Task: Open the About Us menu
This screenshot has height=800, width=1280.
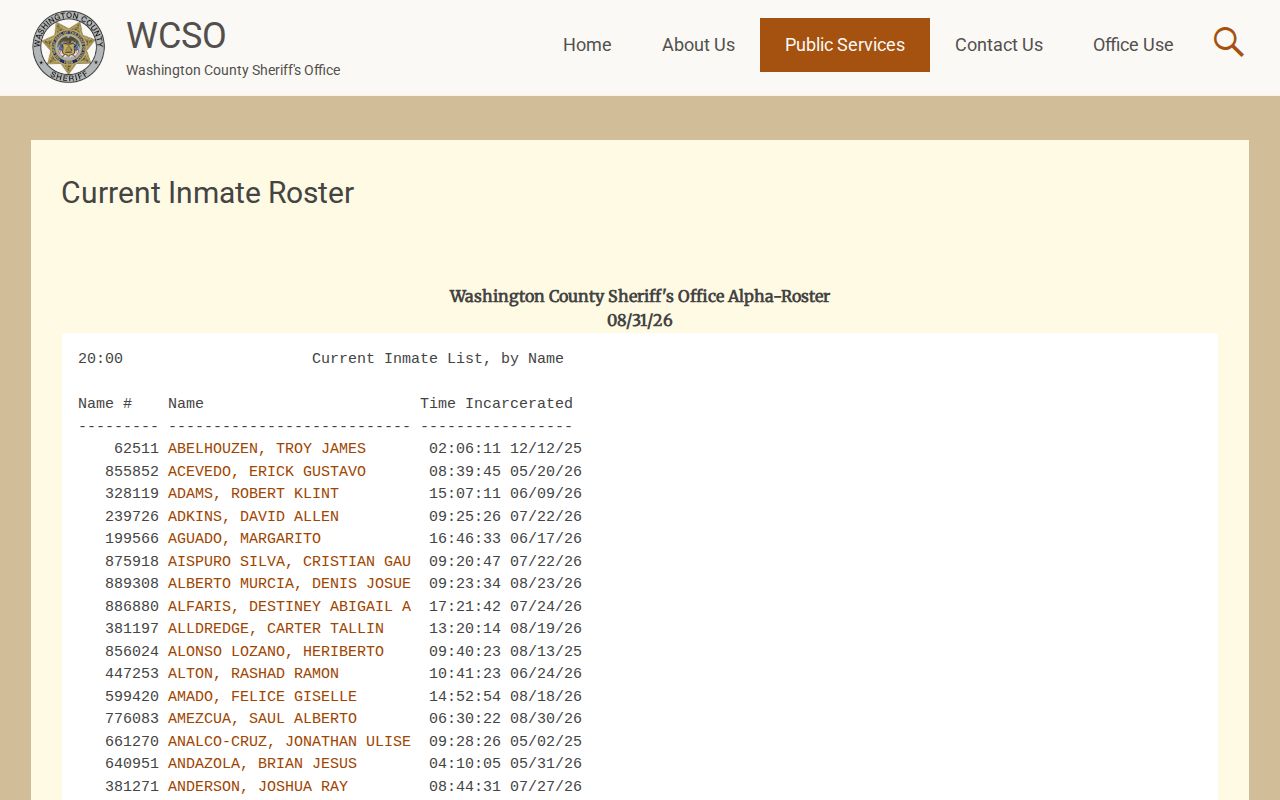Action: pos(698,45)
